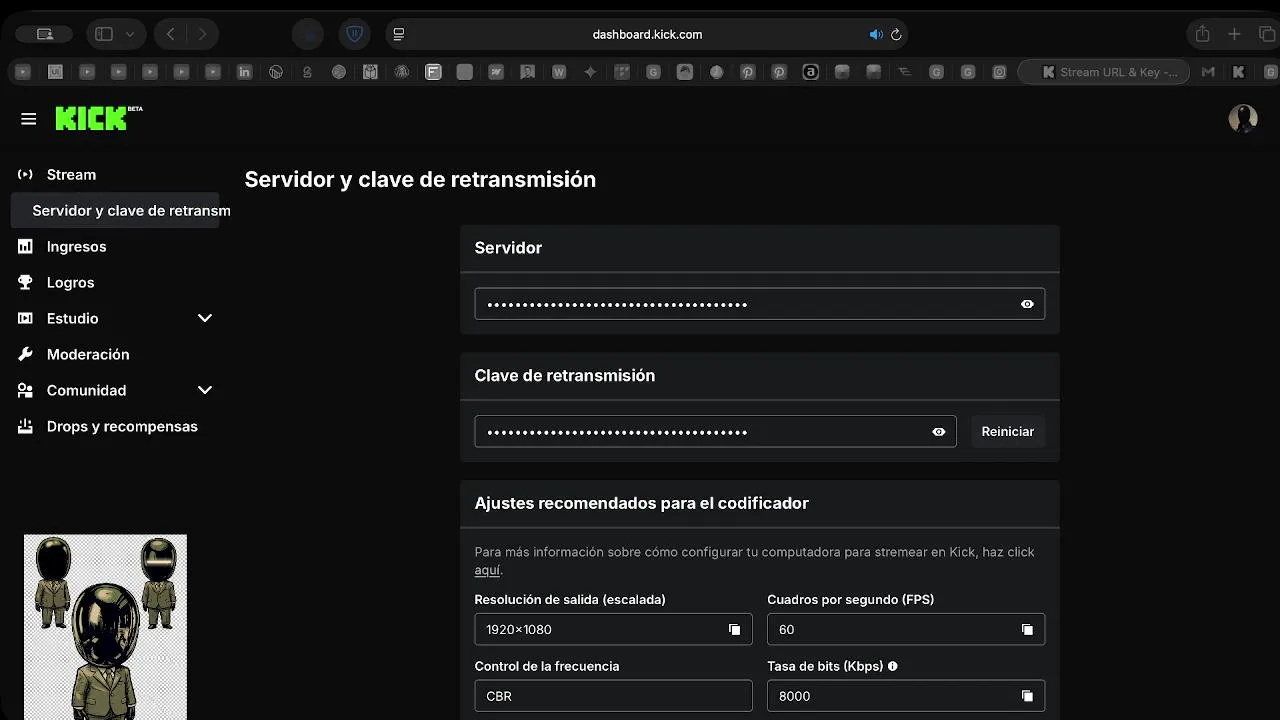This screenshot has width=1280, height=720.
Task: Click the Clave de retransmisión masked field
Action: pos(715,432)
